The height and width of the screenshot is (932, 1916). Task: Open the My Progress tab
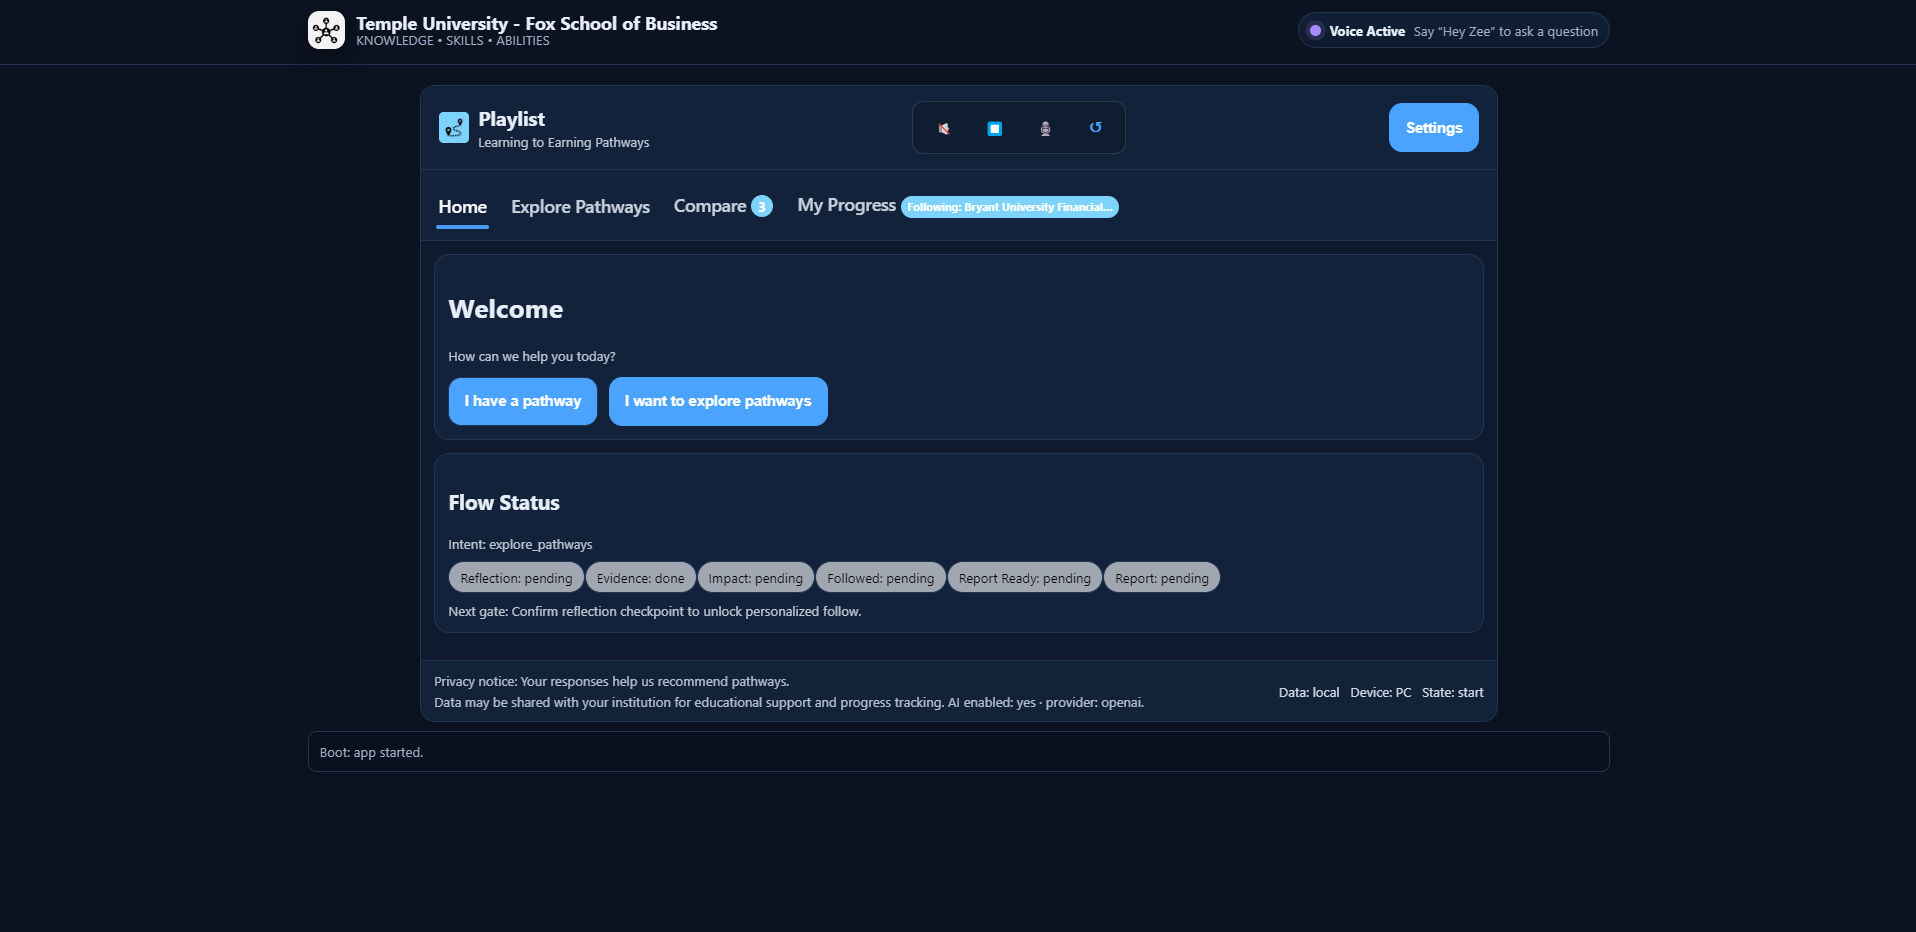pos(846,205)
